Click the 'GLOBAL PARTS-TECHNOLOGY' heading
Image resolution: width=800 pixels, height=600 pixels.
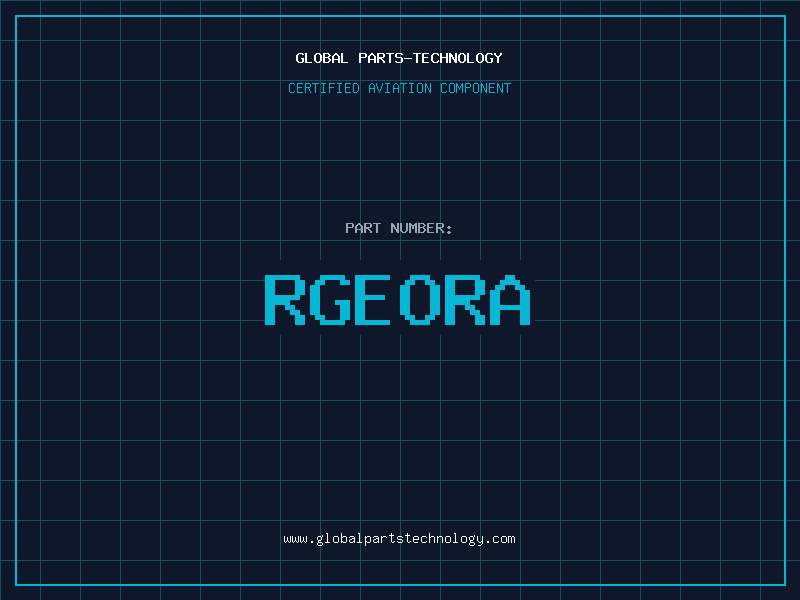(x=399, y=58)
